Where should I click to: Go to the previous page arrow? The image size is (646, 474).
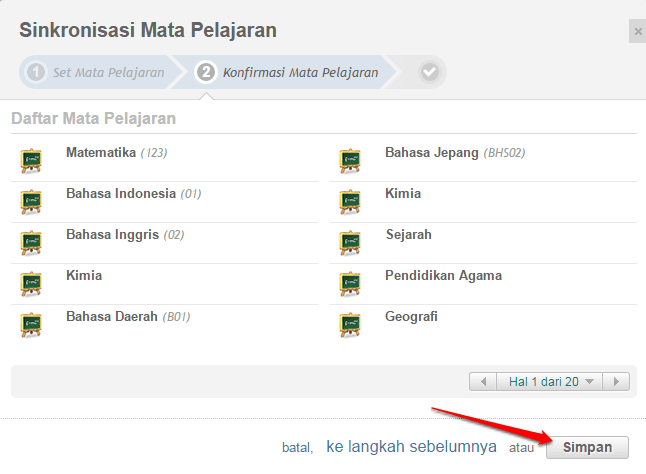[483, 382]
